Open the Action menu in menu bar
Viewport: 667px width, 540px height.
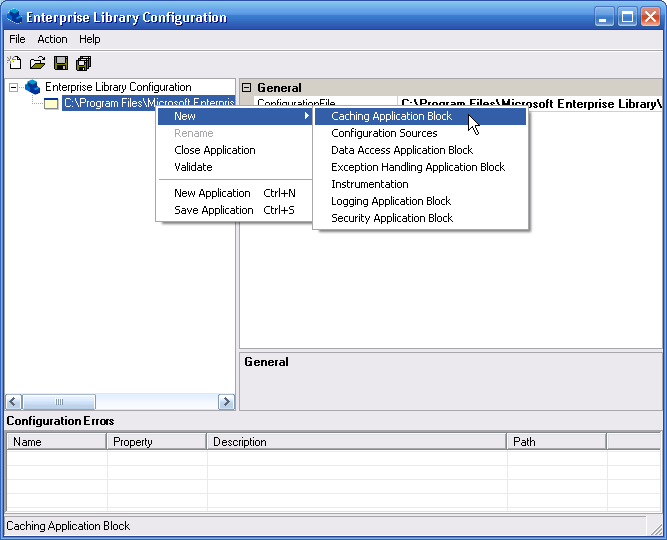[x=52, y=39]
